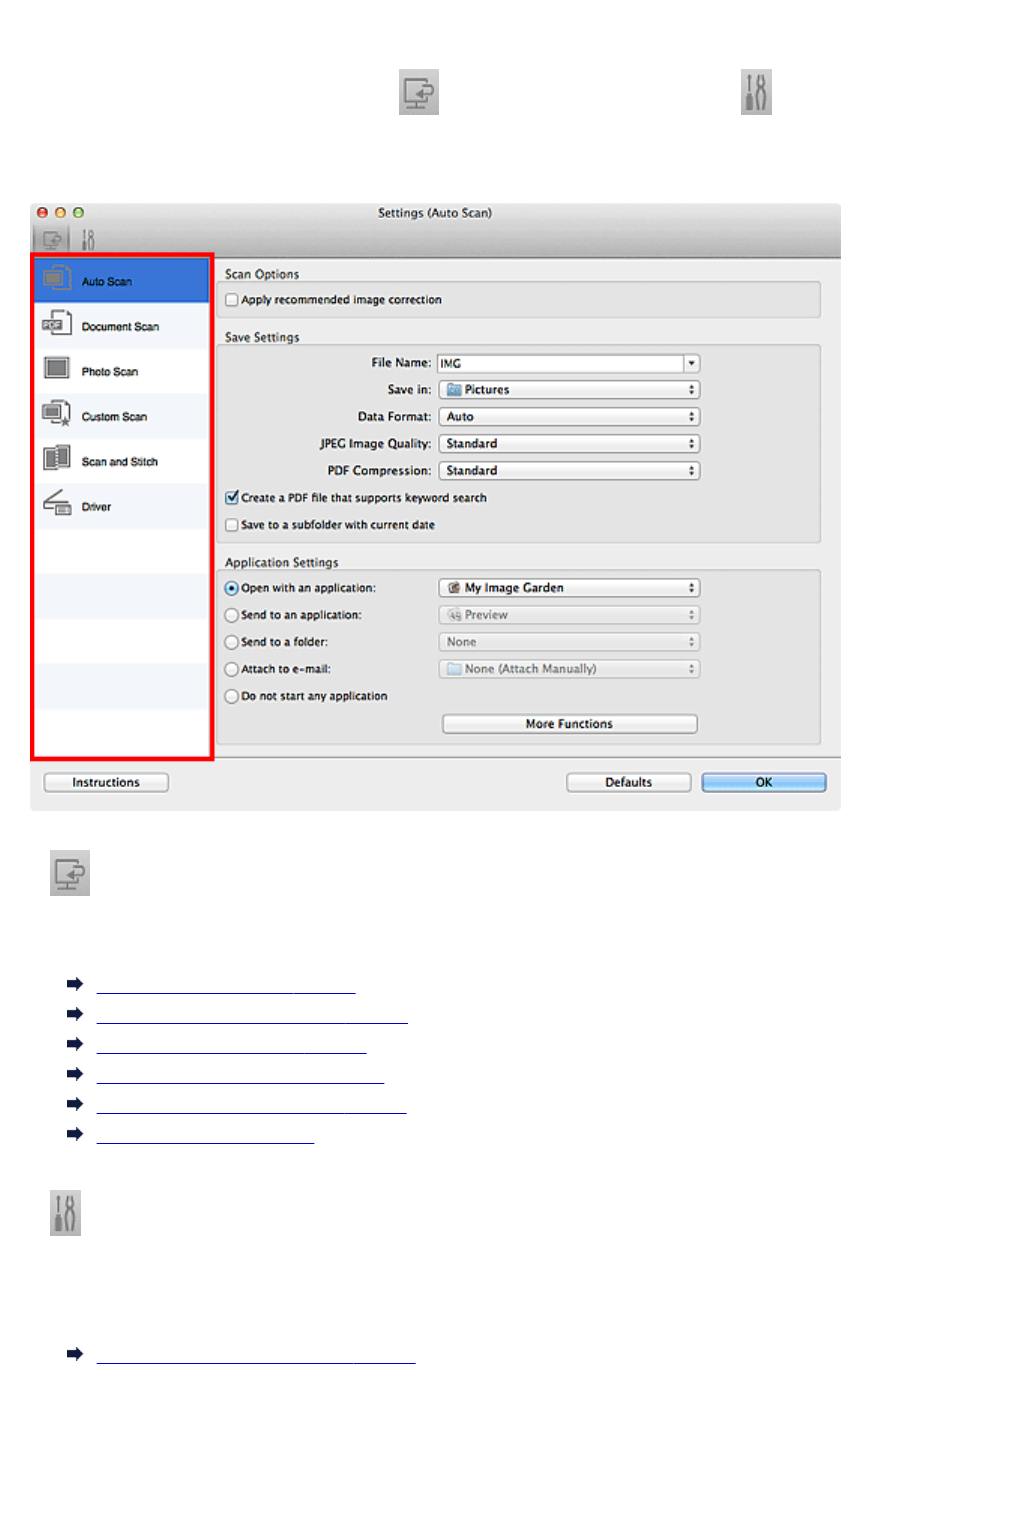Viewport: 1021px width, 1514px height.
Task: Select the Send to an application radio button
Action: [232, 616]
